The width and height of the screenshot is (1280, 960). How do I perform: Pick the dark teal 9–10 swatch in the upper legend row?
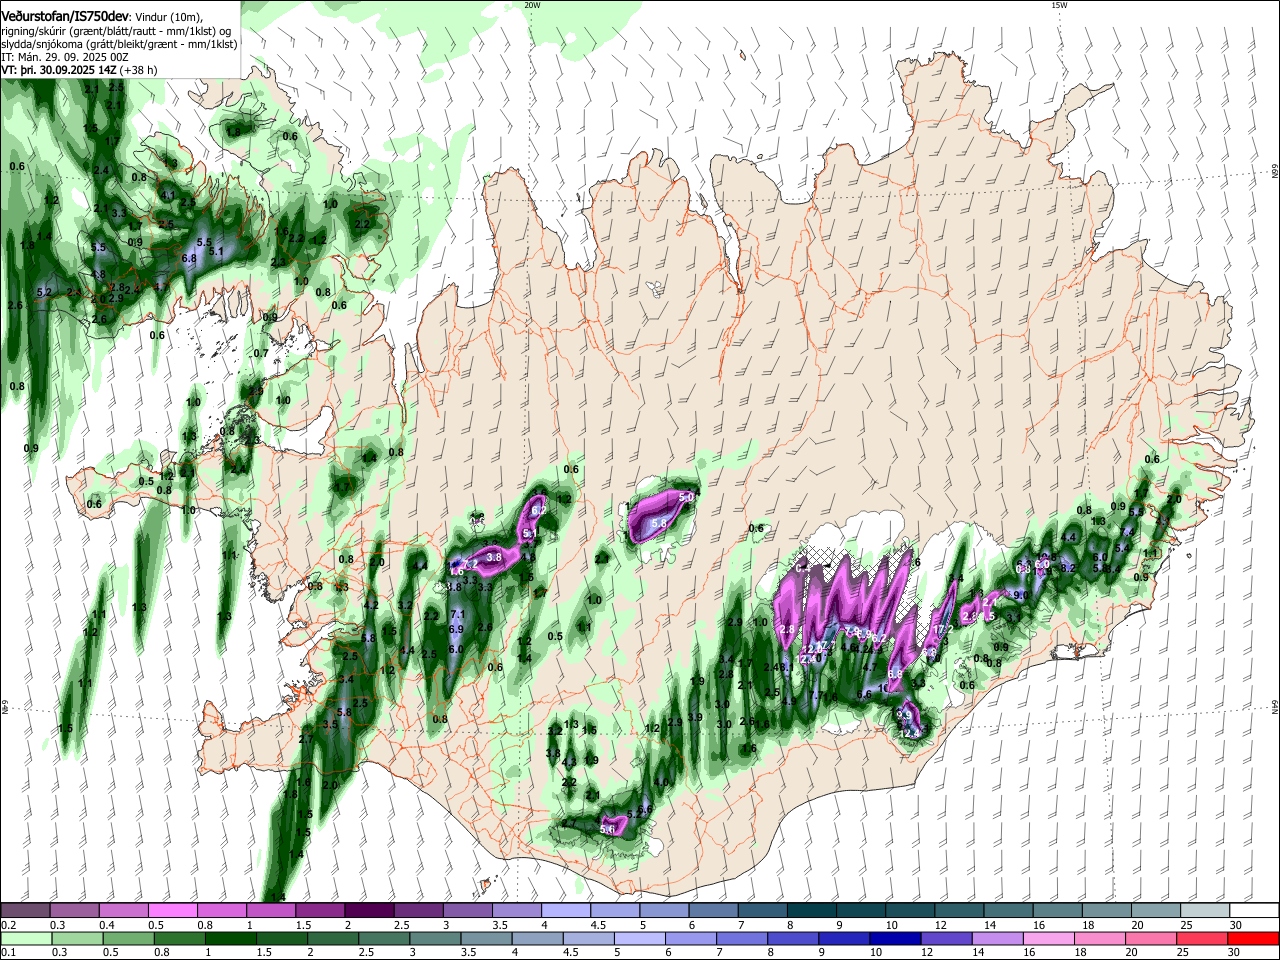coord(861,910)
